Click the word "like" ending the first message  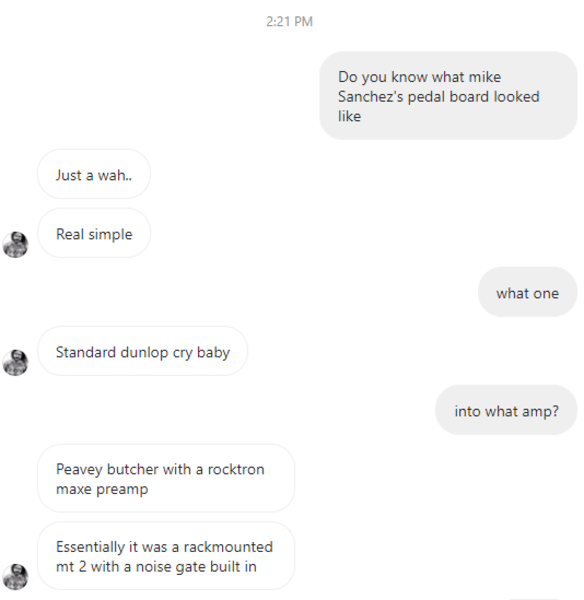click(349, 116)
